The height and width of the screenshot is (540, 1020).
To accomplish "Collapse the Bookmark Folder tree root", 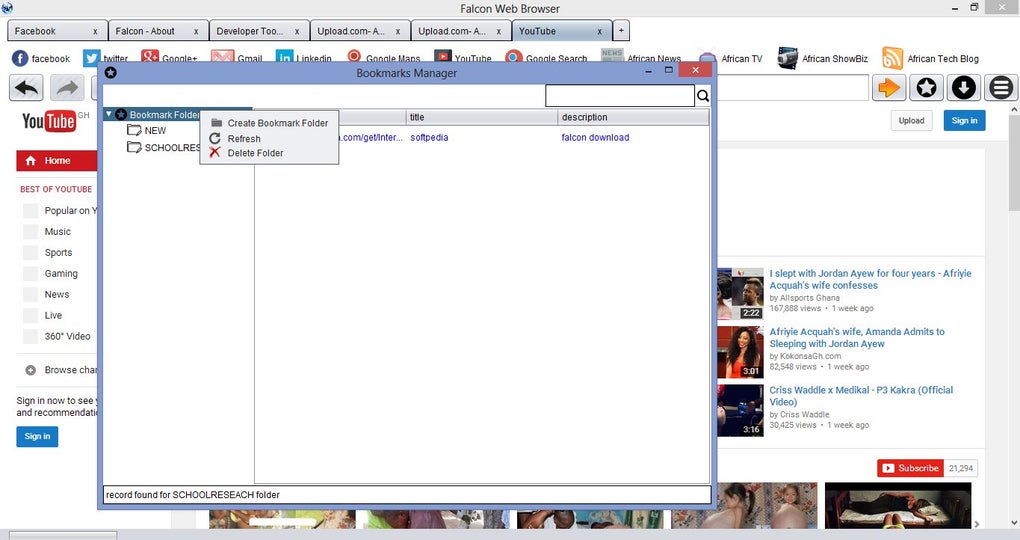I will [109, 114].
